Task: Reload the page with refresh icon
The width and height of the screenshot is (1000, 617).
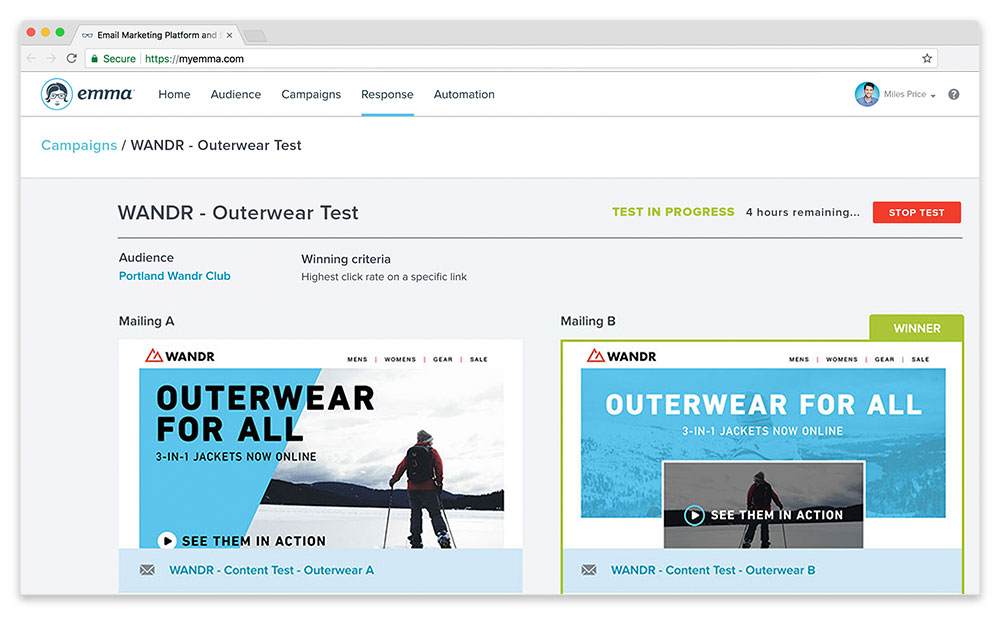Action: click(72, 59)
